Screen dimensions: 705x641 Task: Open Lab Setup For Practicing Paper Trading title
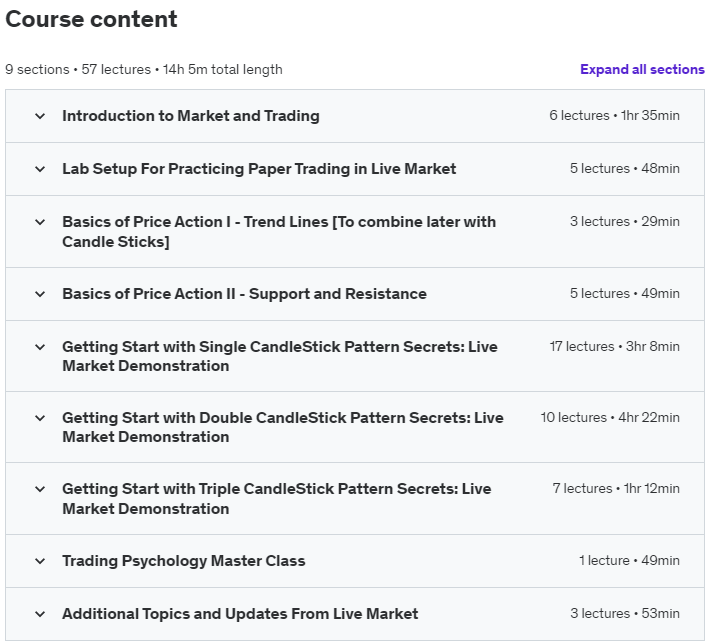[x=259, y=169]
